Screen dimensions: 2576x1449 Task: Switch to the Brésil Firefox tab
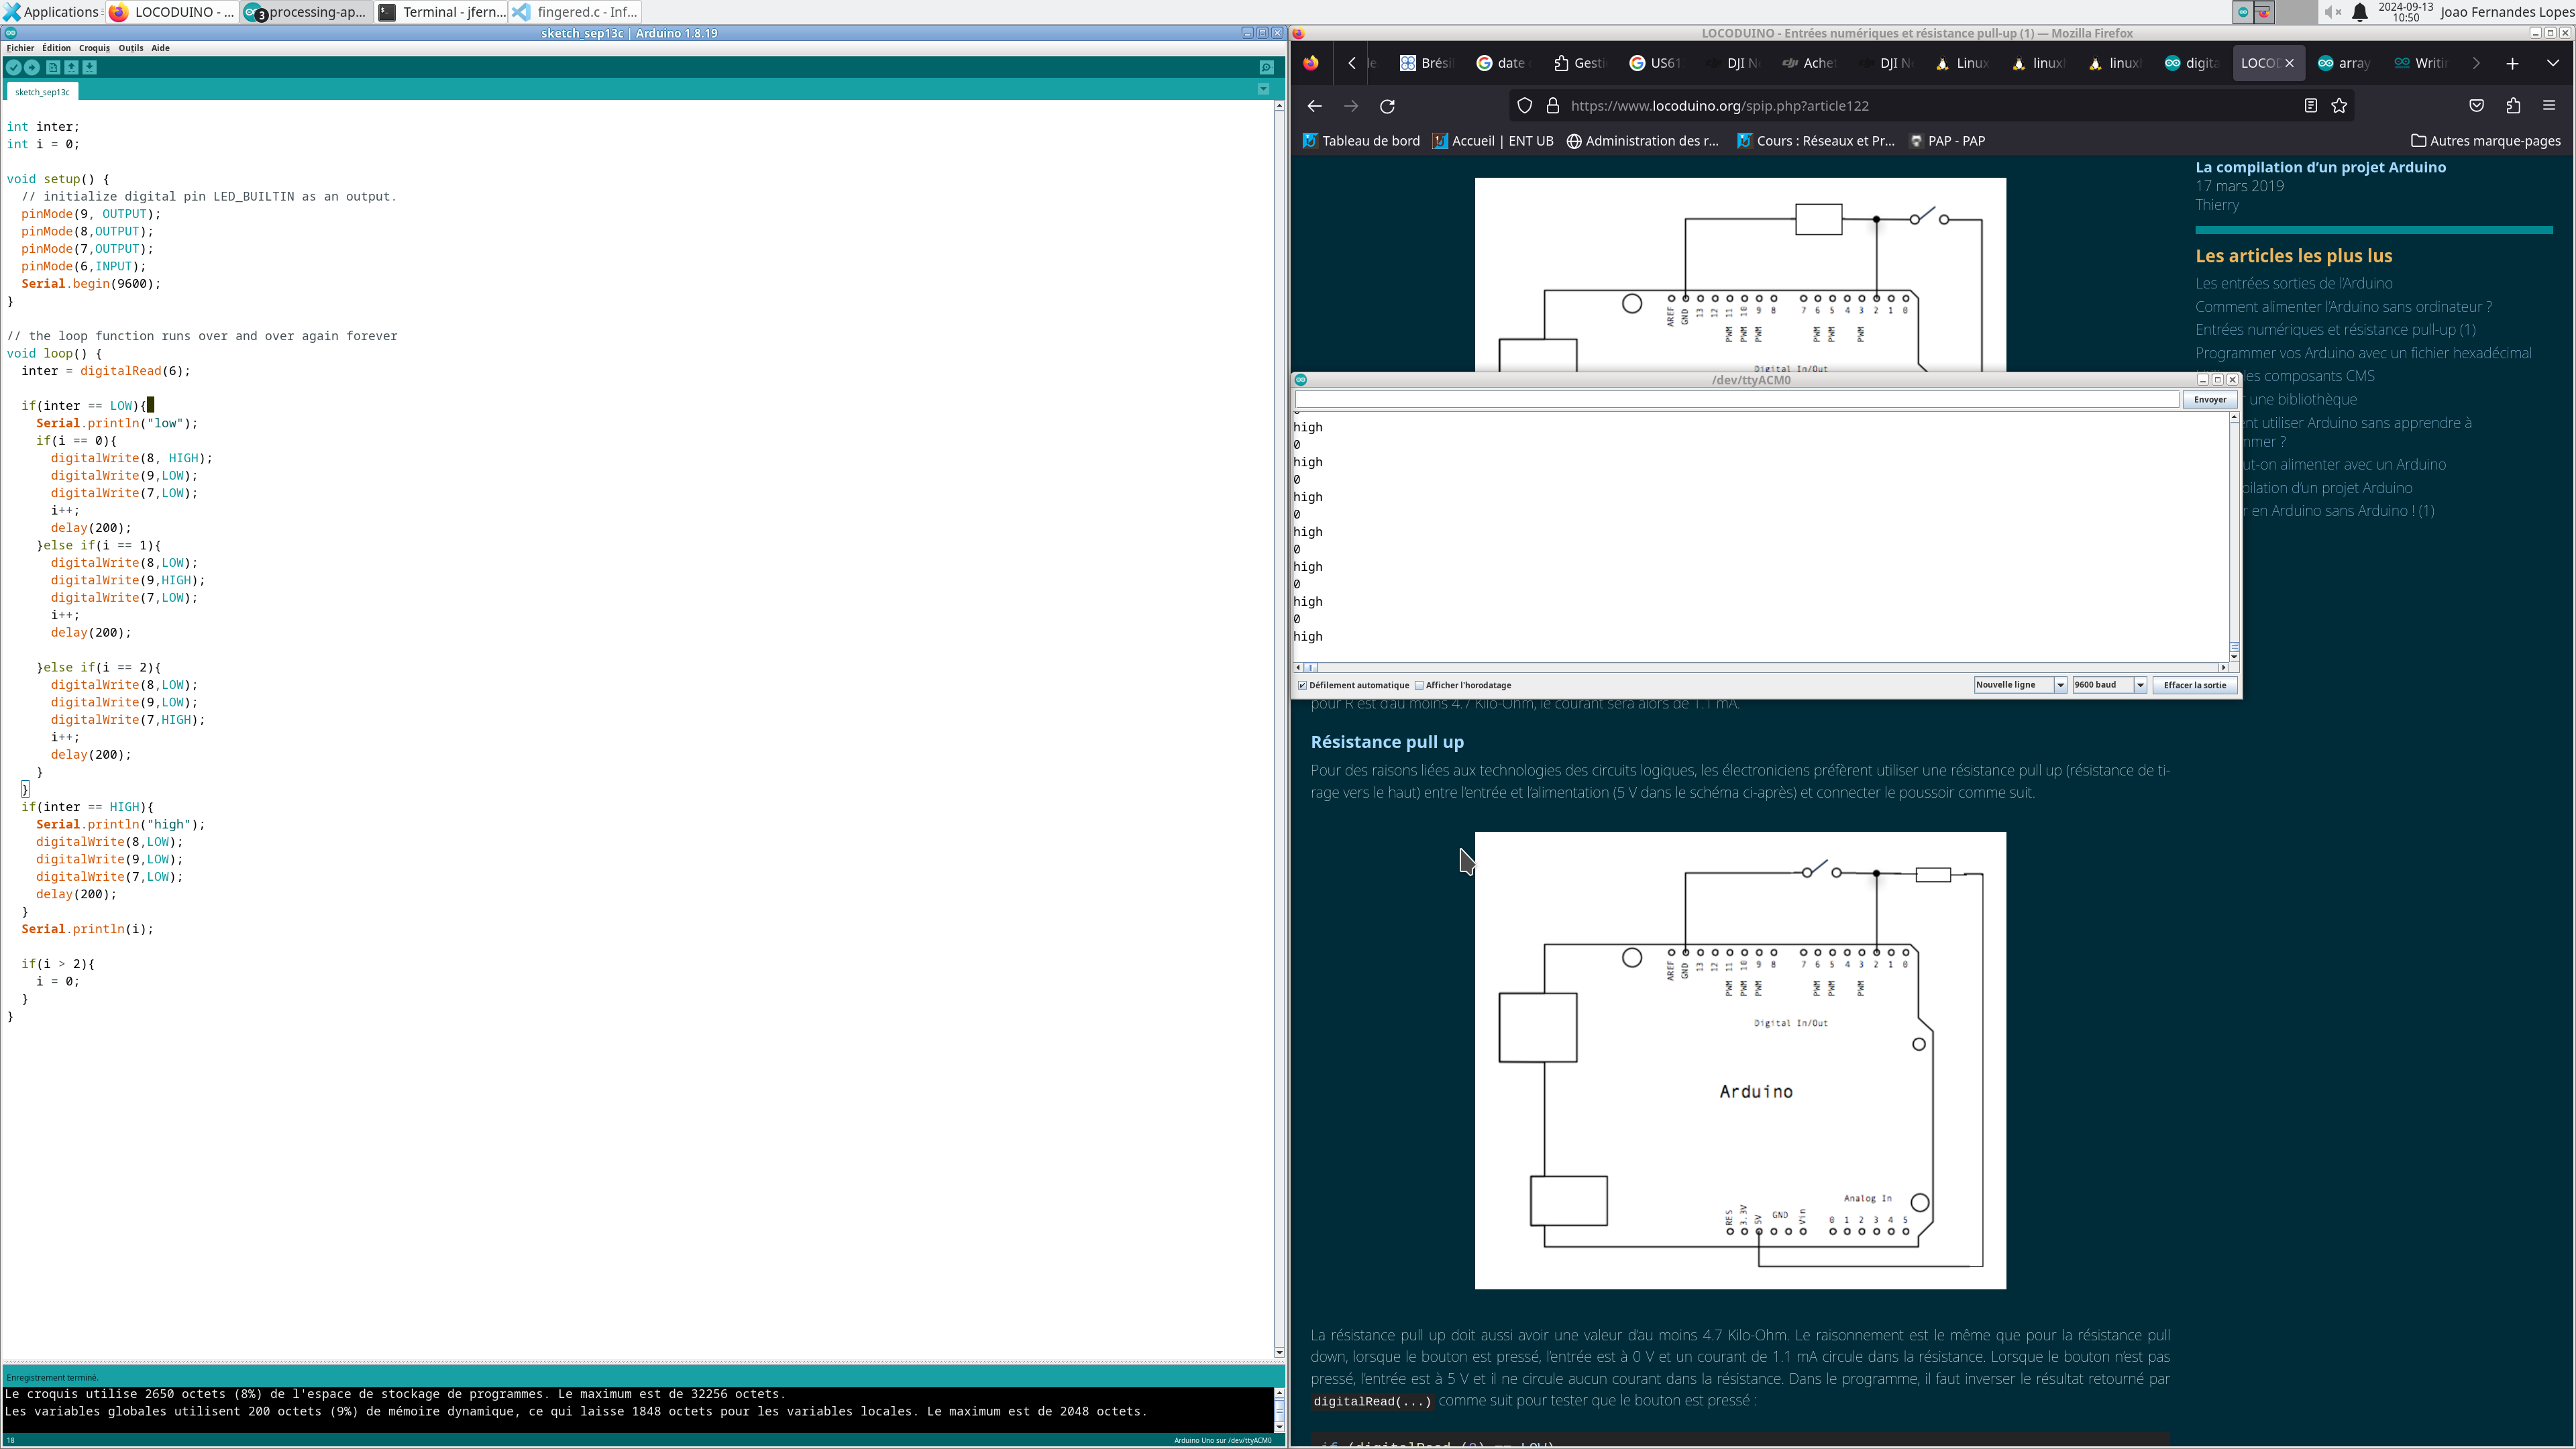(x=1426, y=63)
